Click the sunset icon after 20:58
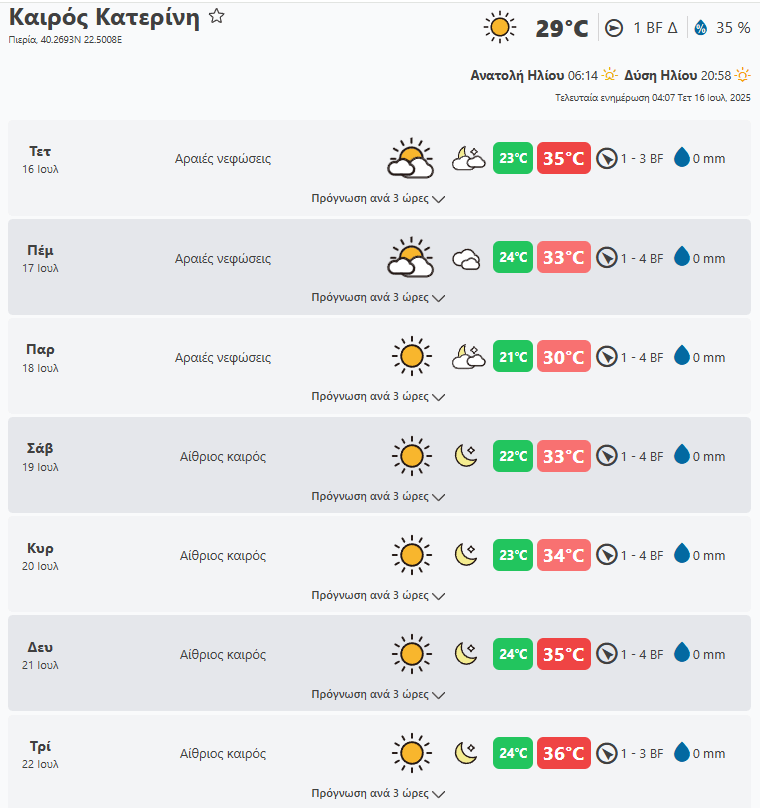760x808 pixels. point(742,75)
